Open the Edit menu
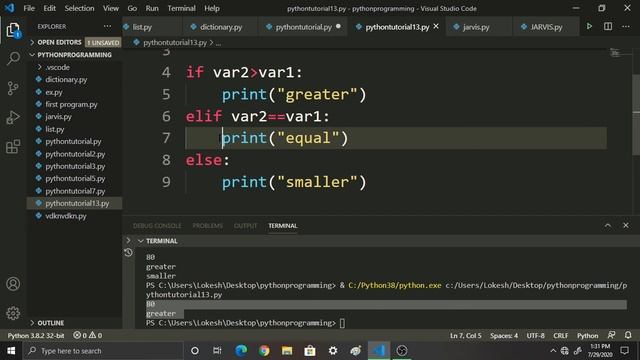 tap(49, 8)
